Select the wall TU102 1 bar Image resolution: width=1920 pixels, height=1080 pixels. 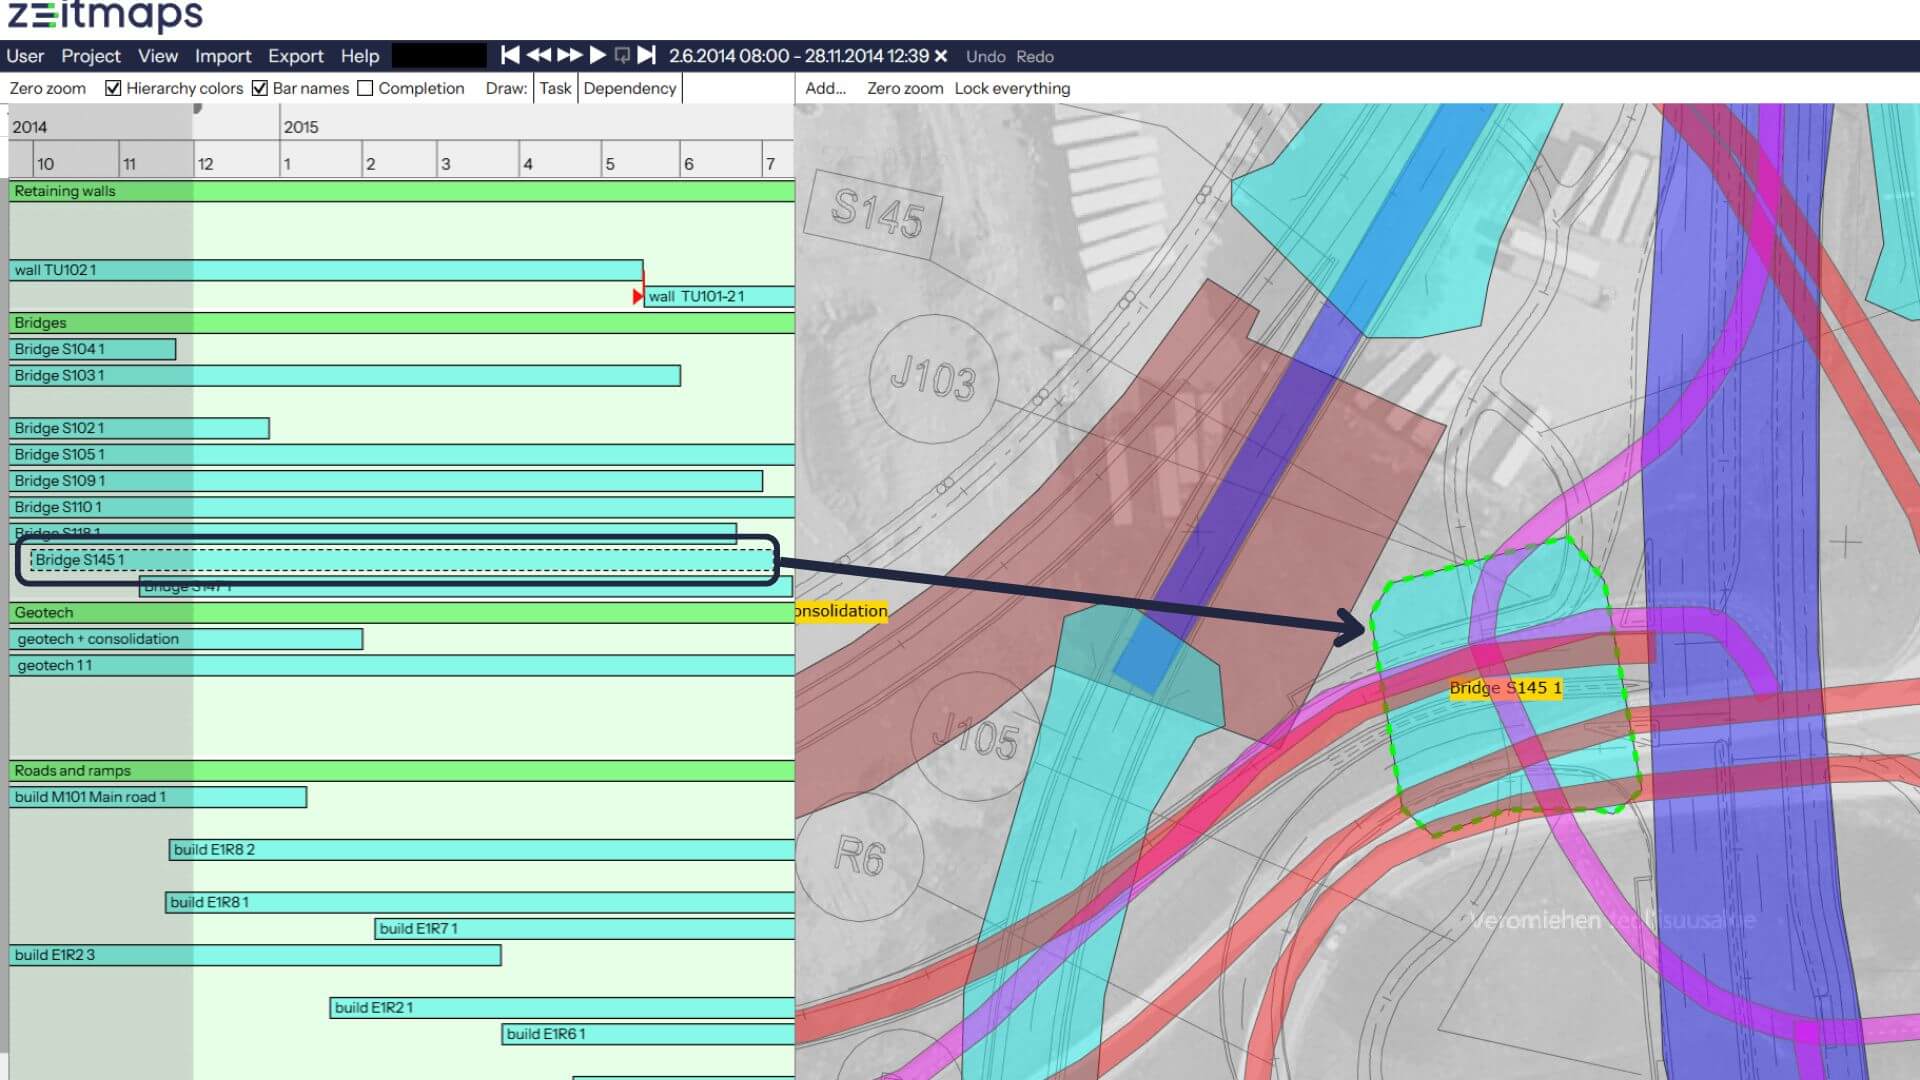pos(326,270)
